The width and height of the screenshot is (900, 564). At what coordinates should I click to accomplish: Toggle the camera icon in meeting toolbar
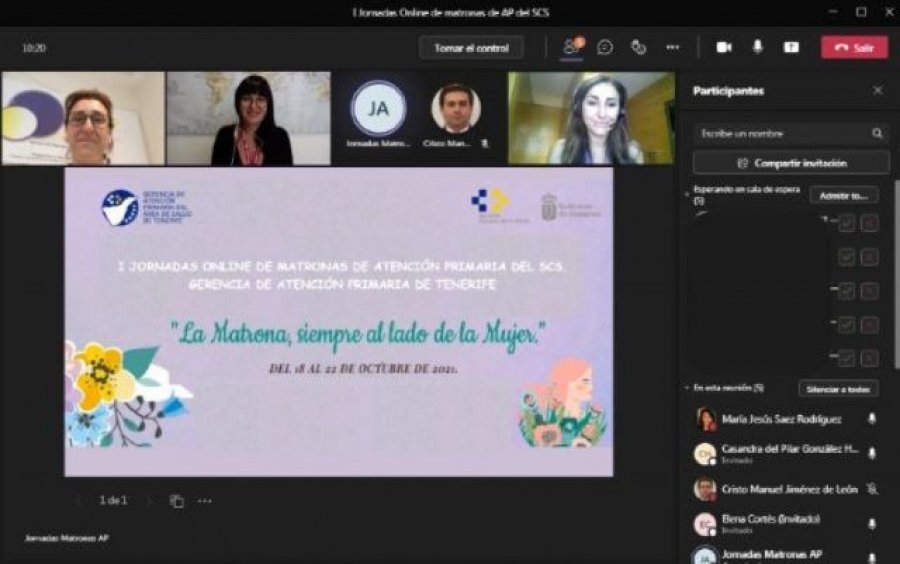click(724, 47)
